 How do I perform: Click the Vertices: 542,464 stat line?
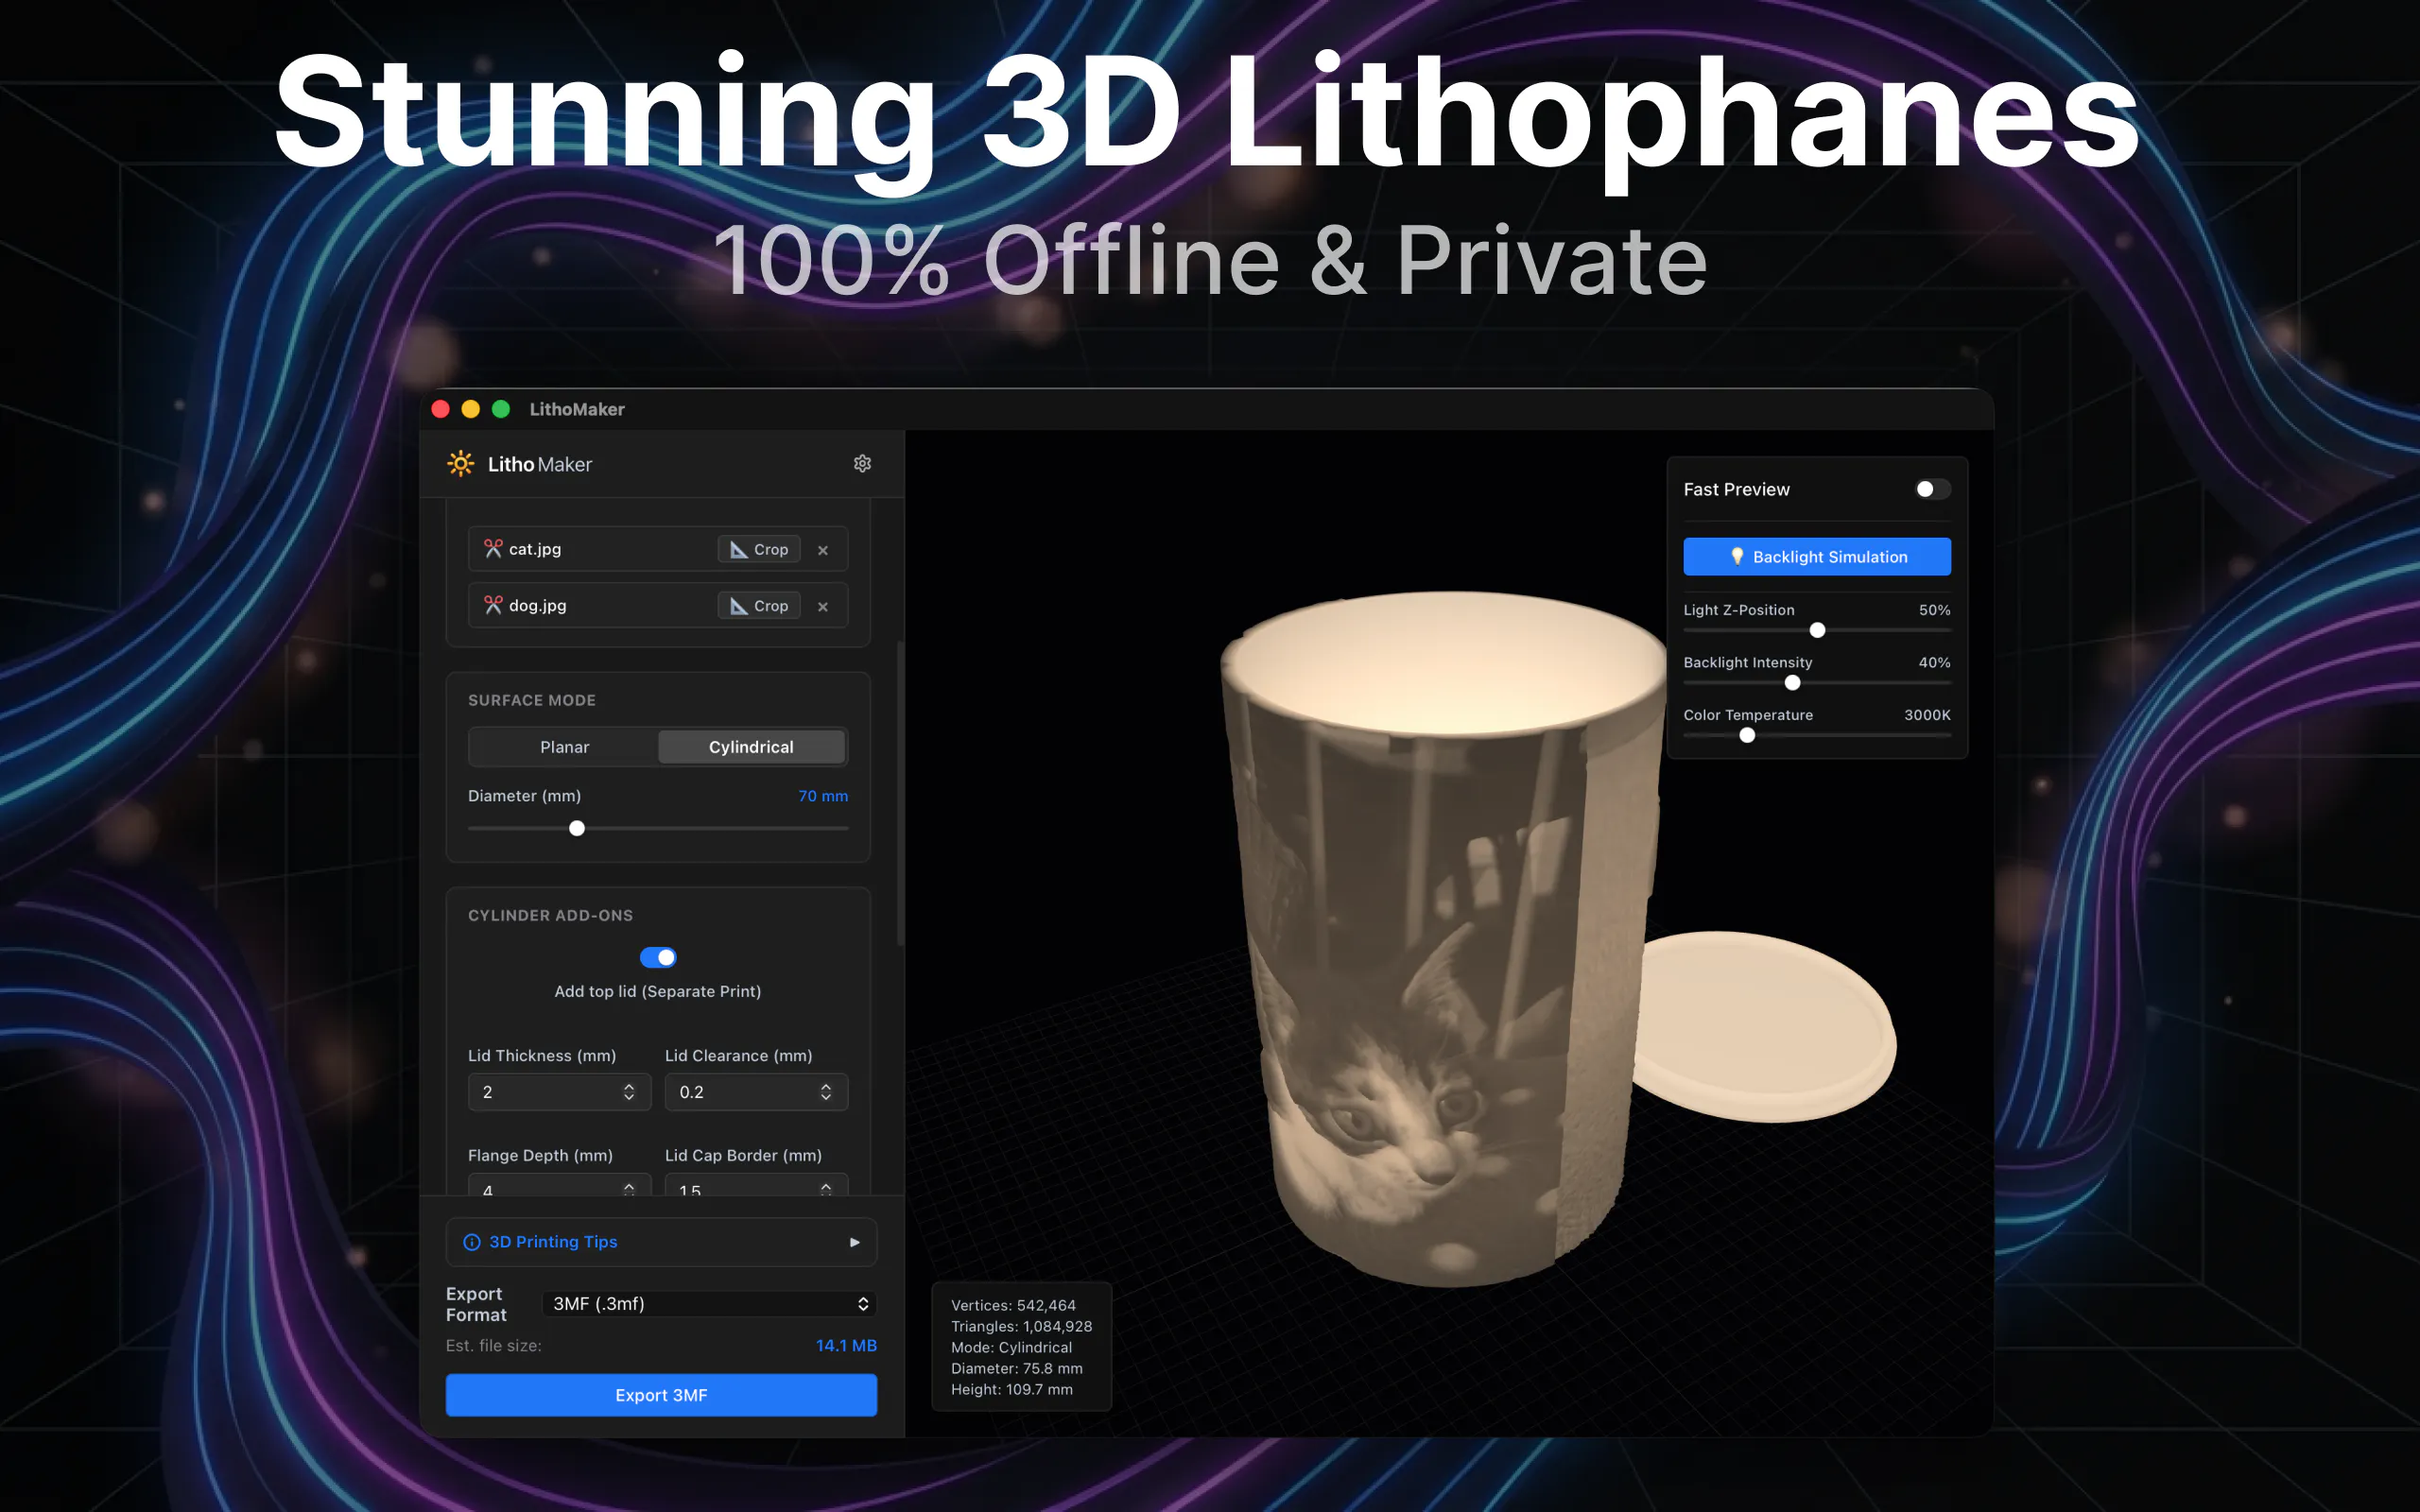[1013, 1305]
